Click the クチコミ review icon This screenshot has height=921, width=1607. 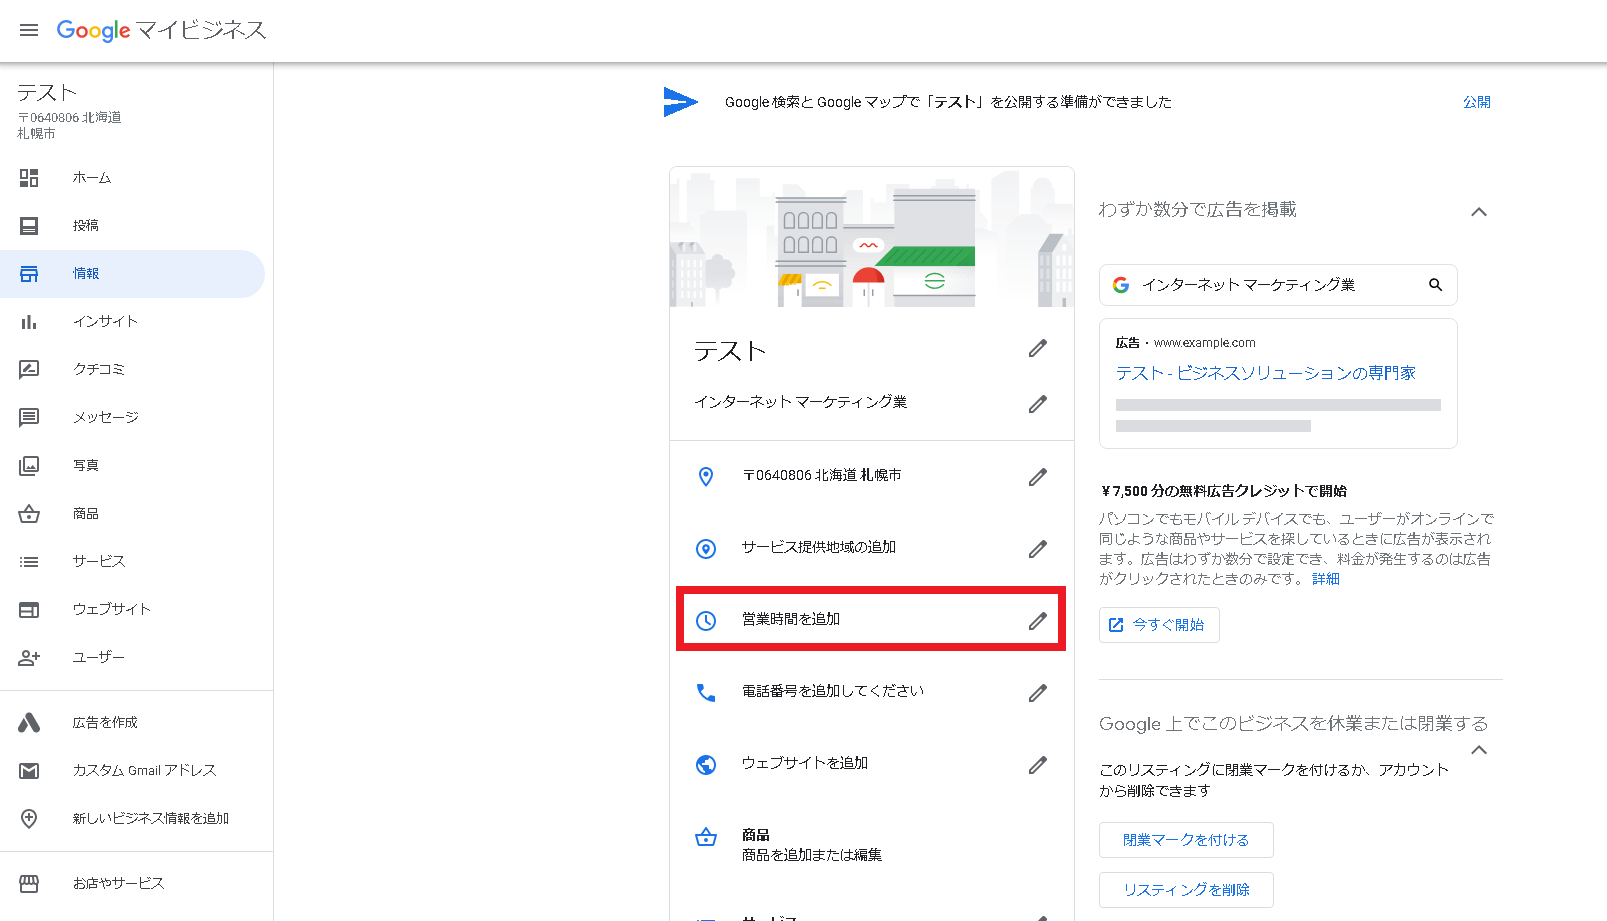[29, 369]
